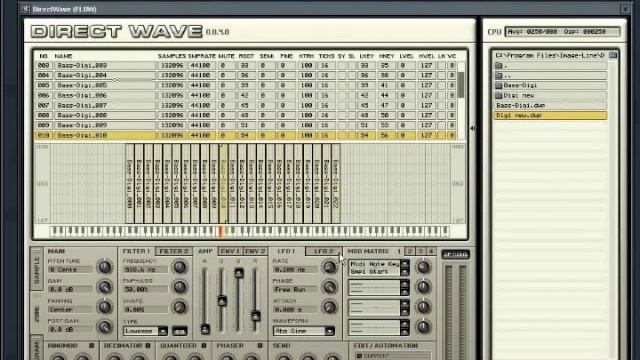
Task: Enable the Quantizer effect toggle
Action: coord(204,346)
